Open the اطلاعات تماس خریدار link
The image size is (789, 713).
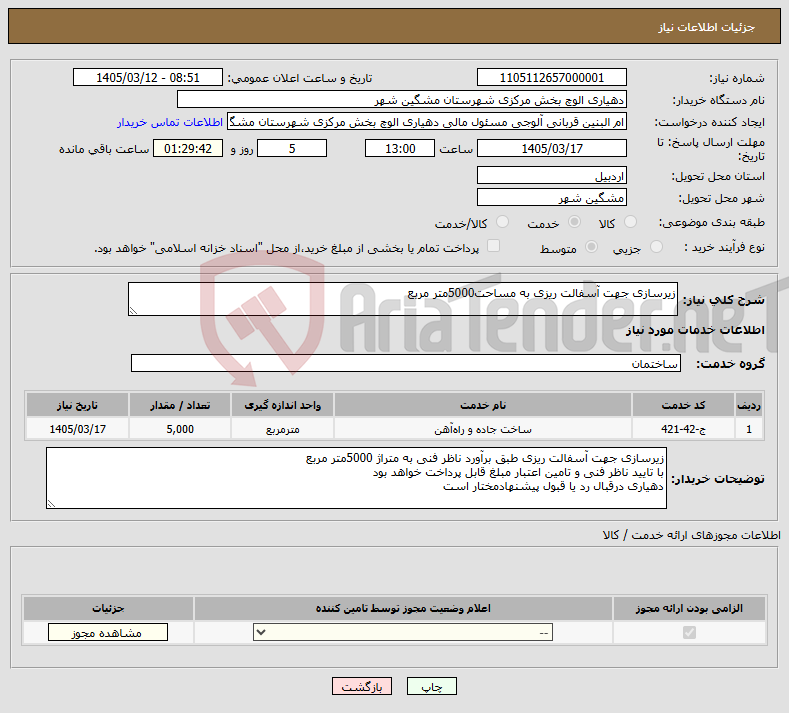click(x=170, y=122)
